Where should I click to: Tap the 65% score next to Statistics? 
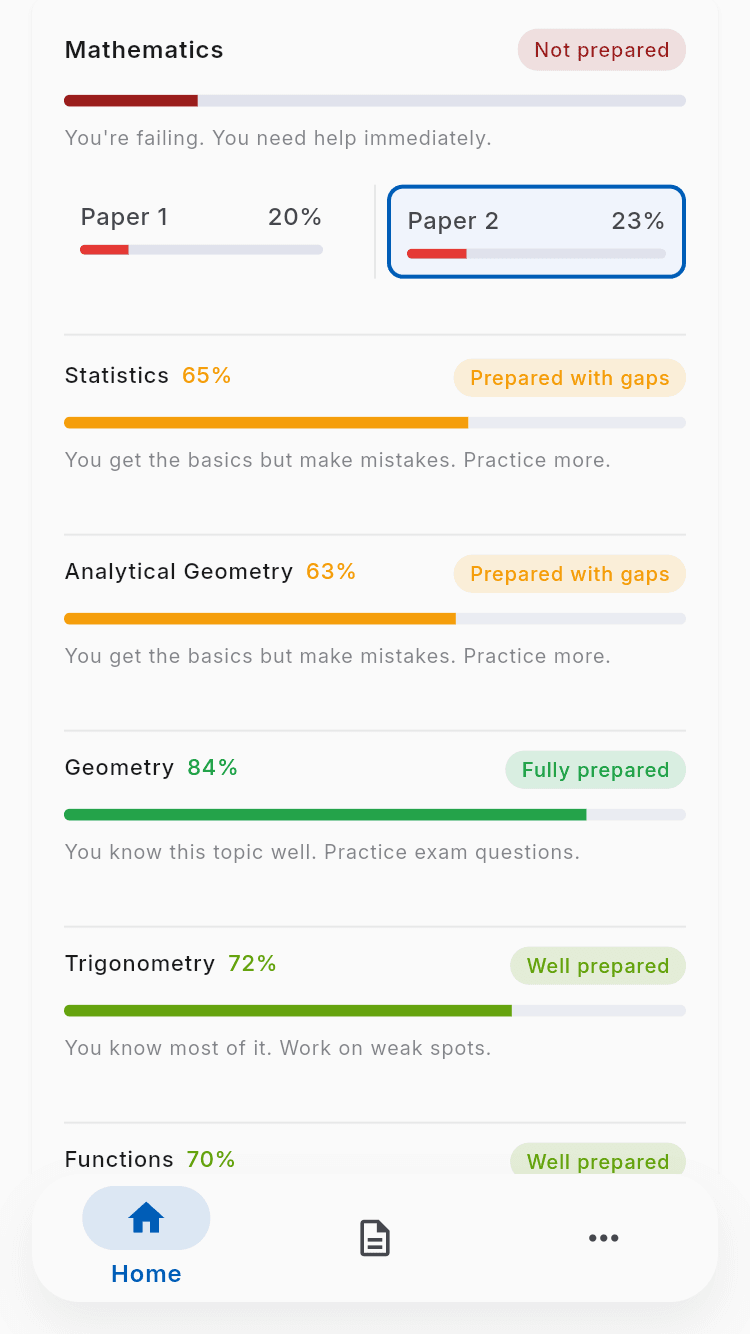206,375
